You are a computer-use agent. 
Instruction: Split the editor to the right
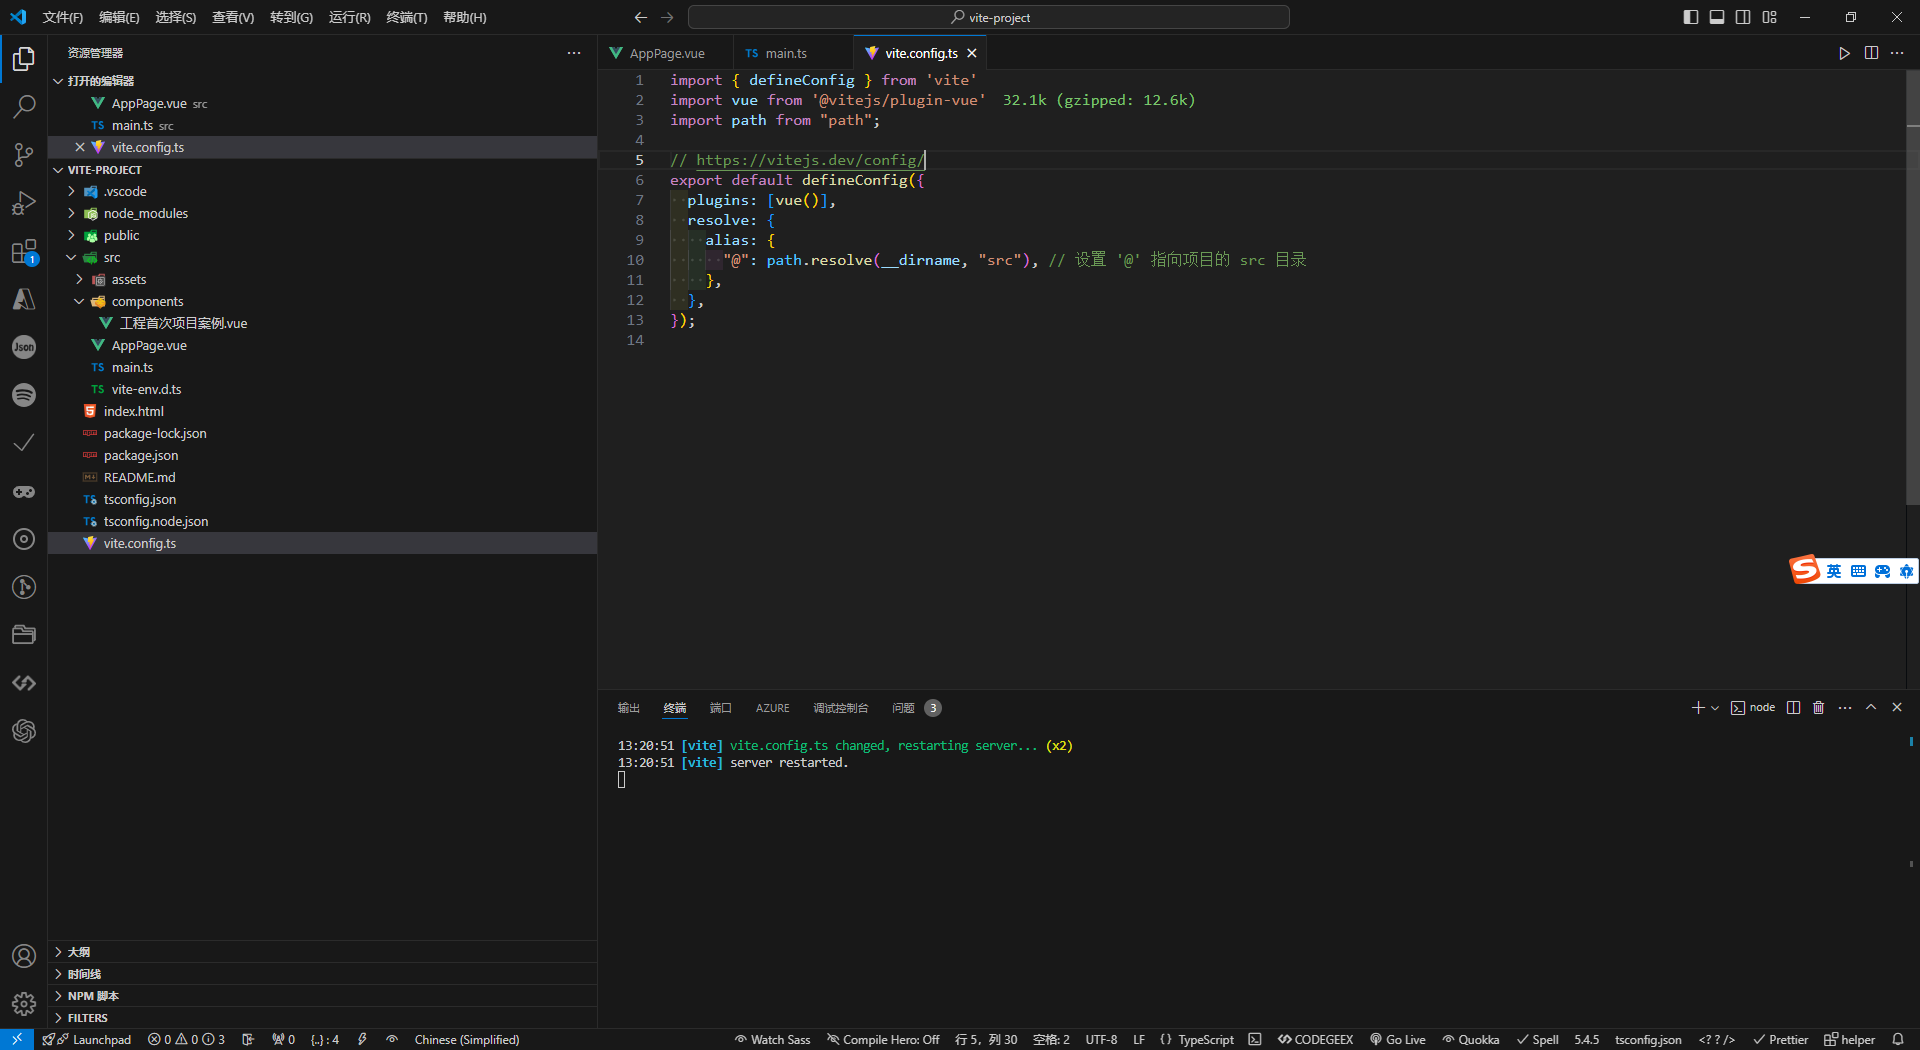[x=1871, y=53]
